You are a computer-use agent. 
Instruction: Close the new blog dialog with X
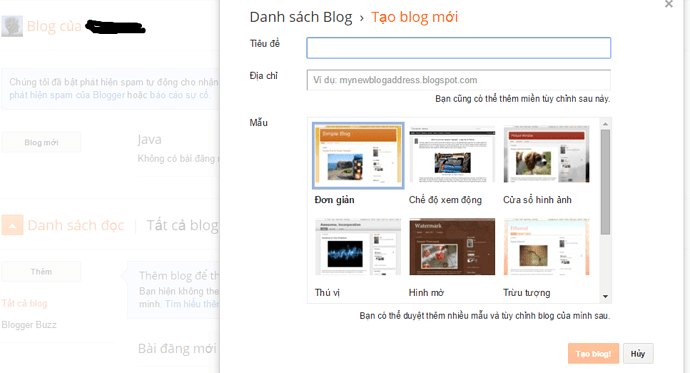(669, 4)
